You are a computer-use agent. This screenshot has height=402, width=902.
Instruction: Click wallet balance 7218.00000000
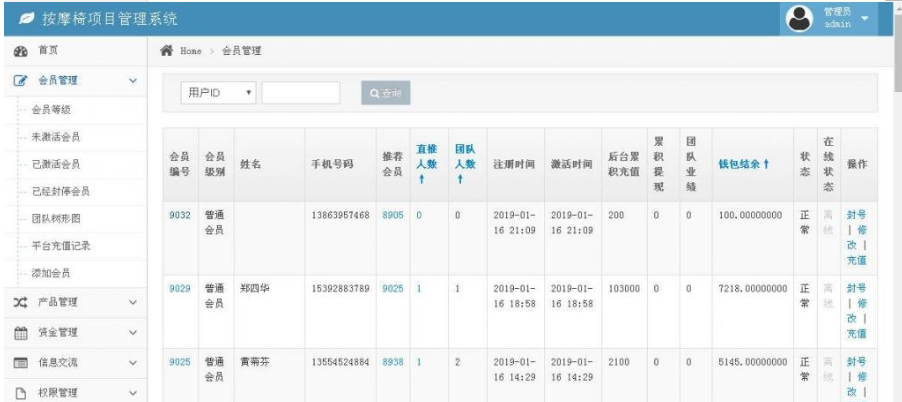pos(752,289)
